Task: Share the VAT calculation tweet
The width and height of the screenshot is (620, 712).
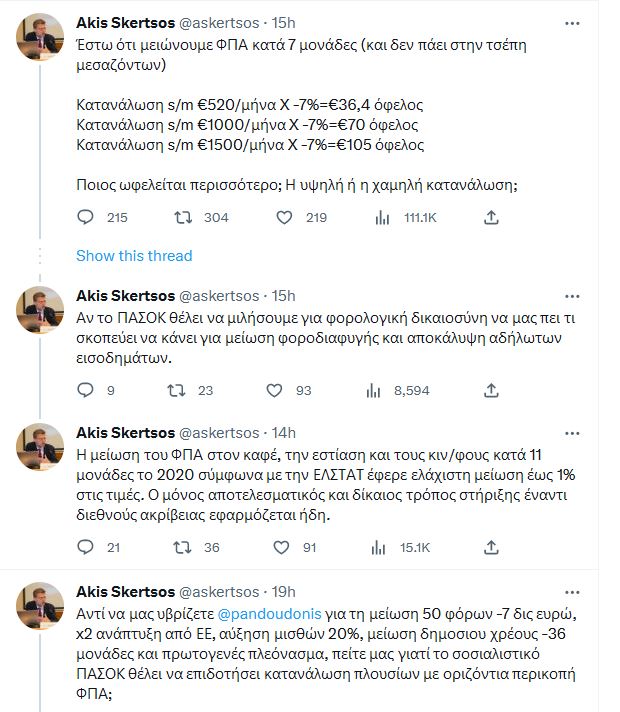Action: 491,217
